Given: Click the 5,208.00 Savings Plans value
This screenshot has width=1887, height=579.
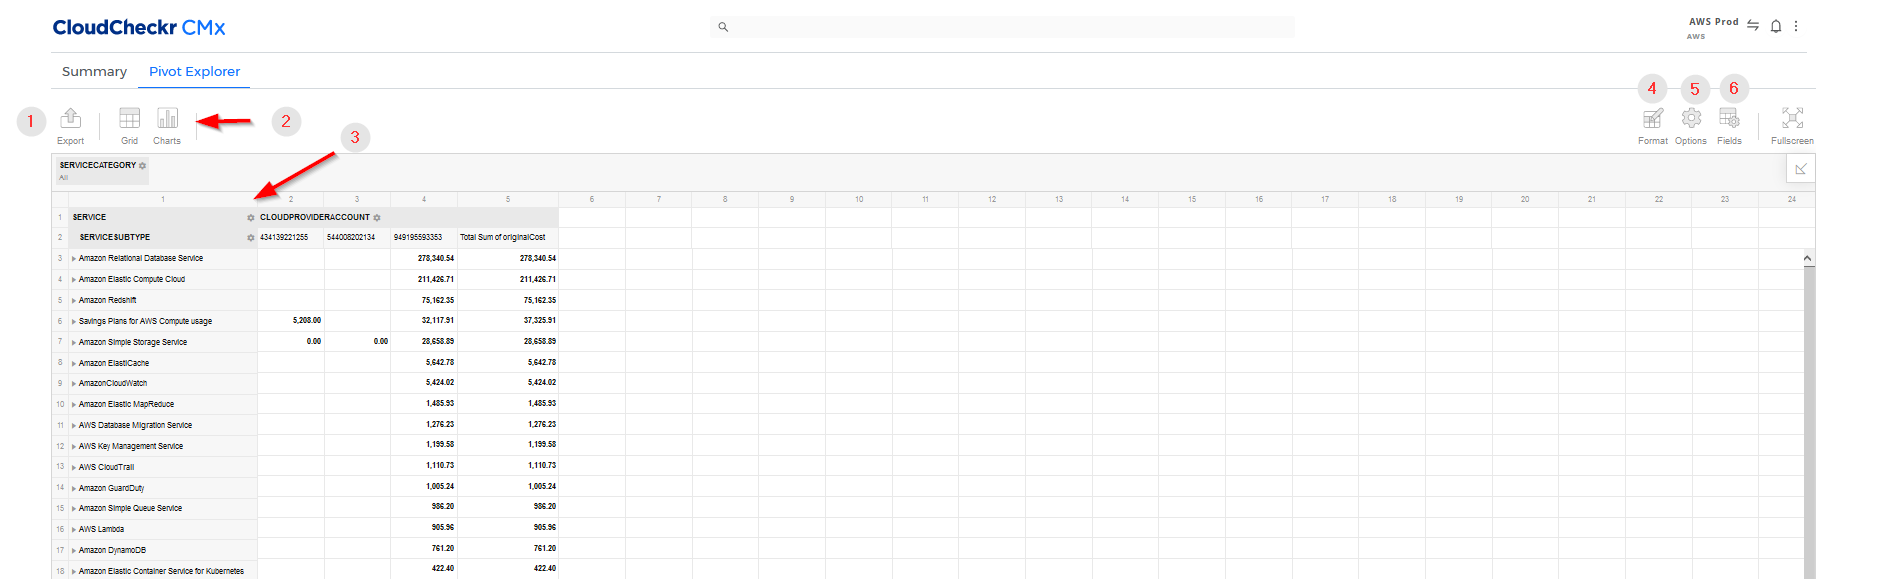Looking at the screenshot, I should click(307, 321).
